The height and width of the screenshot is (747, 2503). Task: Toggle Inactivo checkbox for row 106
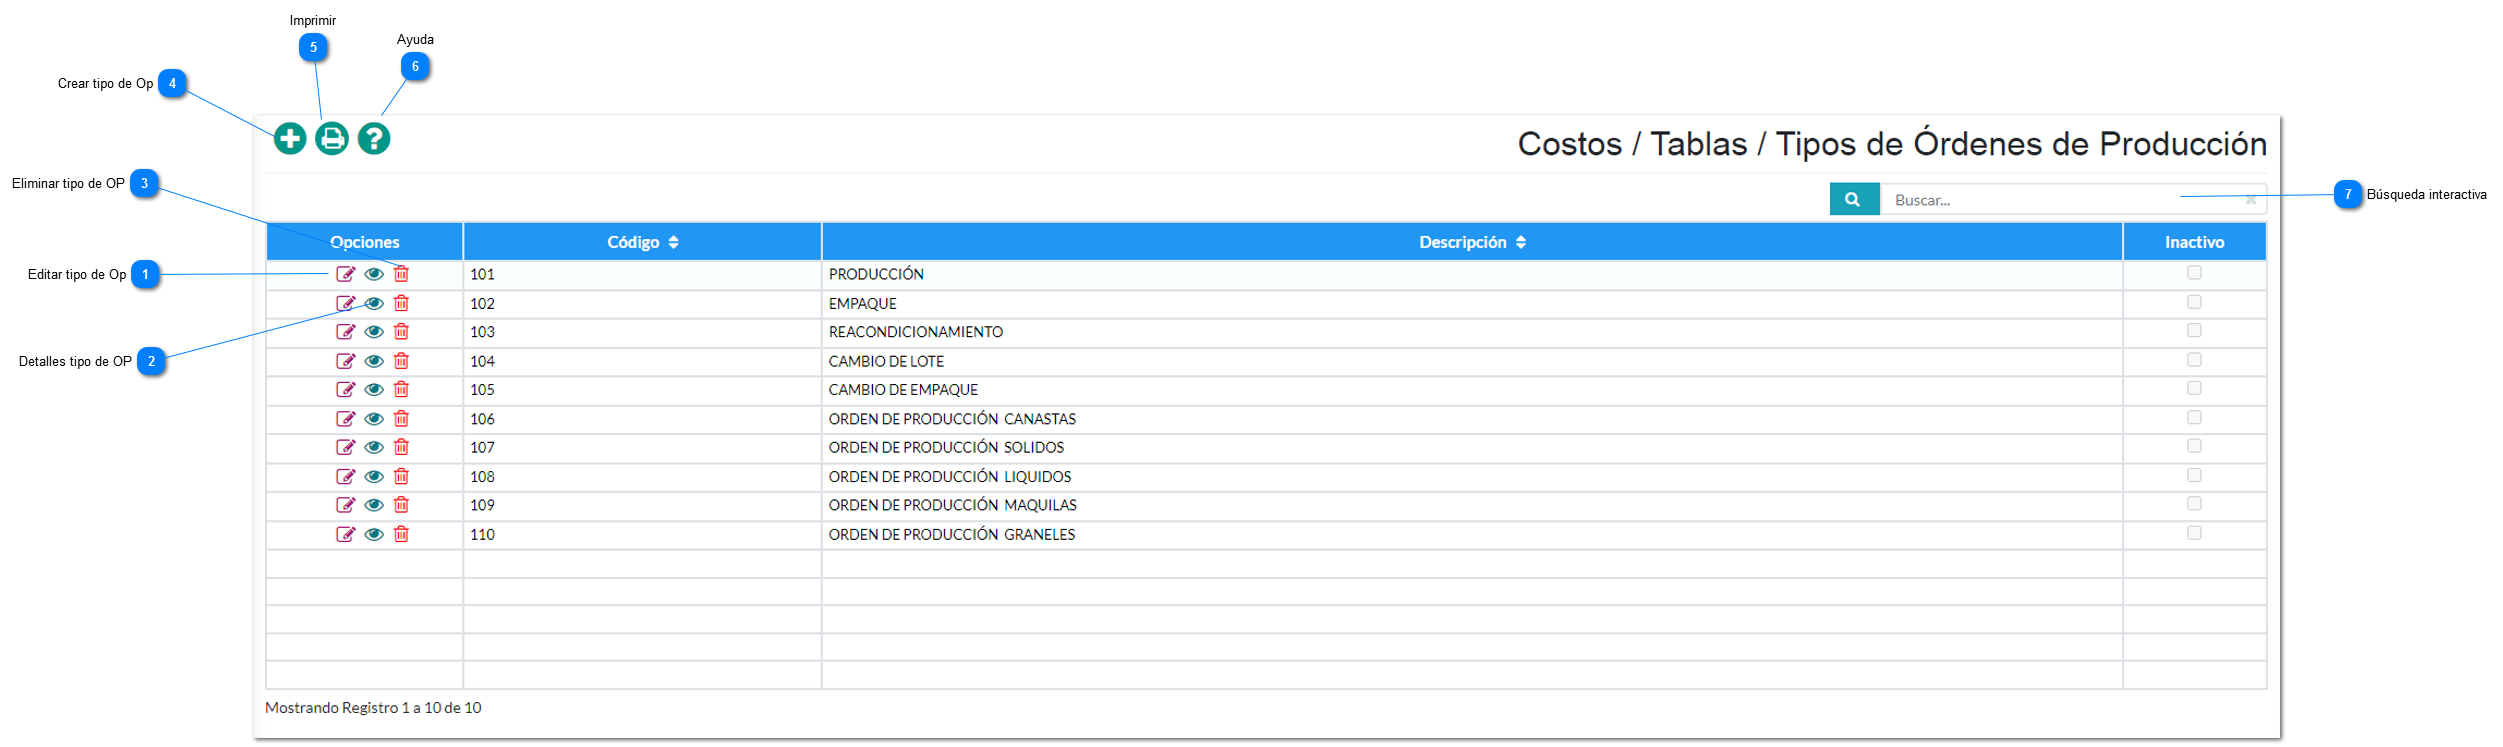click(x=2194, y=417)
